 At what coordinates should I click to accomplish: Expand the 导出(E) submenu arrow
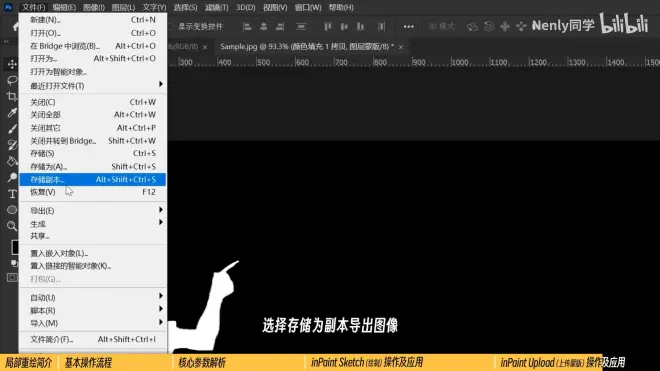click(x=161, y=210)
